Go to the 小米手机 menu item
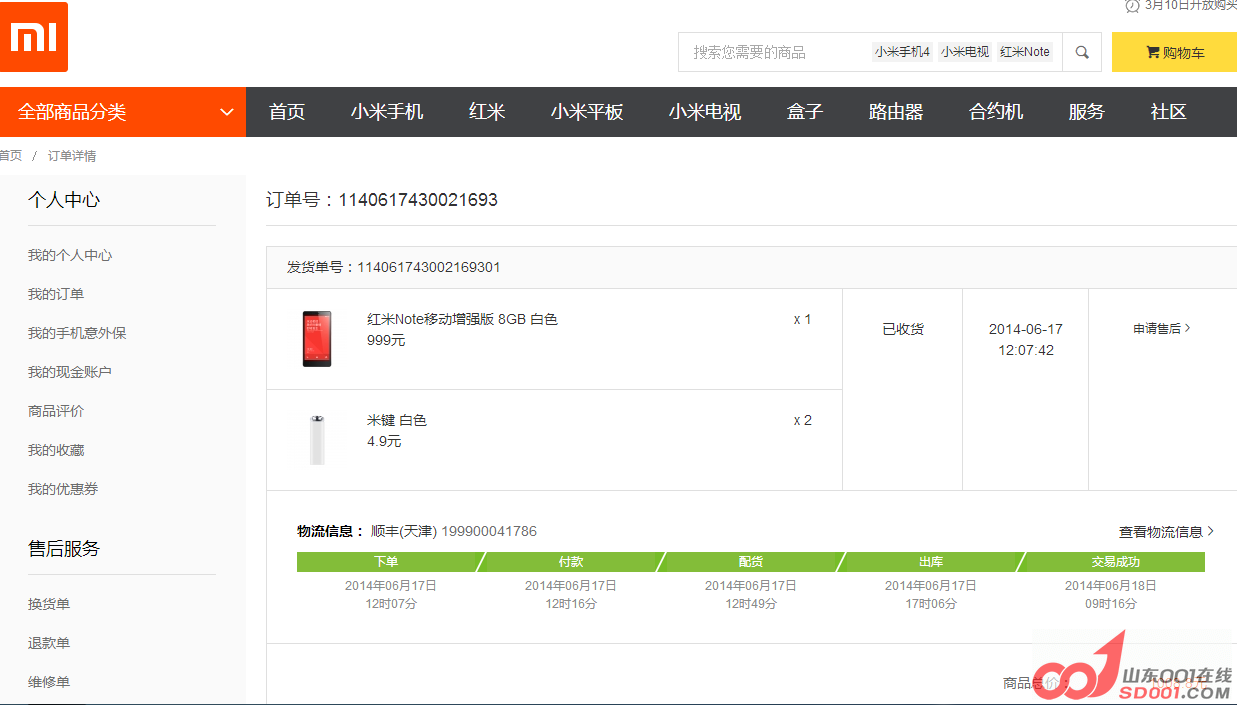Image resolution: width=1237 pixels, height=705 pixels. click(x=387, y=112)
